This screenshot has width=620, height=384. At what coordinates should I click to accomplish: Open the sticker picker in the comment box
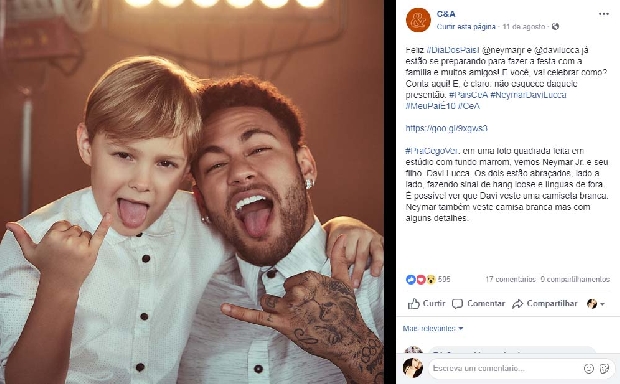(x=604, y=369)
